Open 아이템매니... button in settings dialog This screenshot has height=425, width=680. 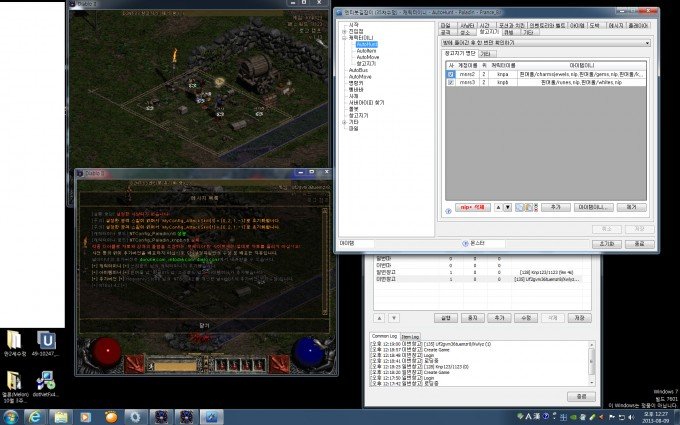click(594, 208)
